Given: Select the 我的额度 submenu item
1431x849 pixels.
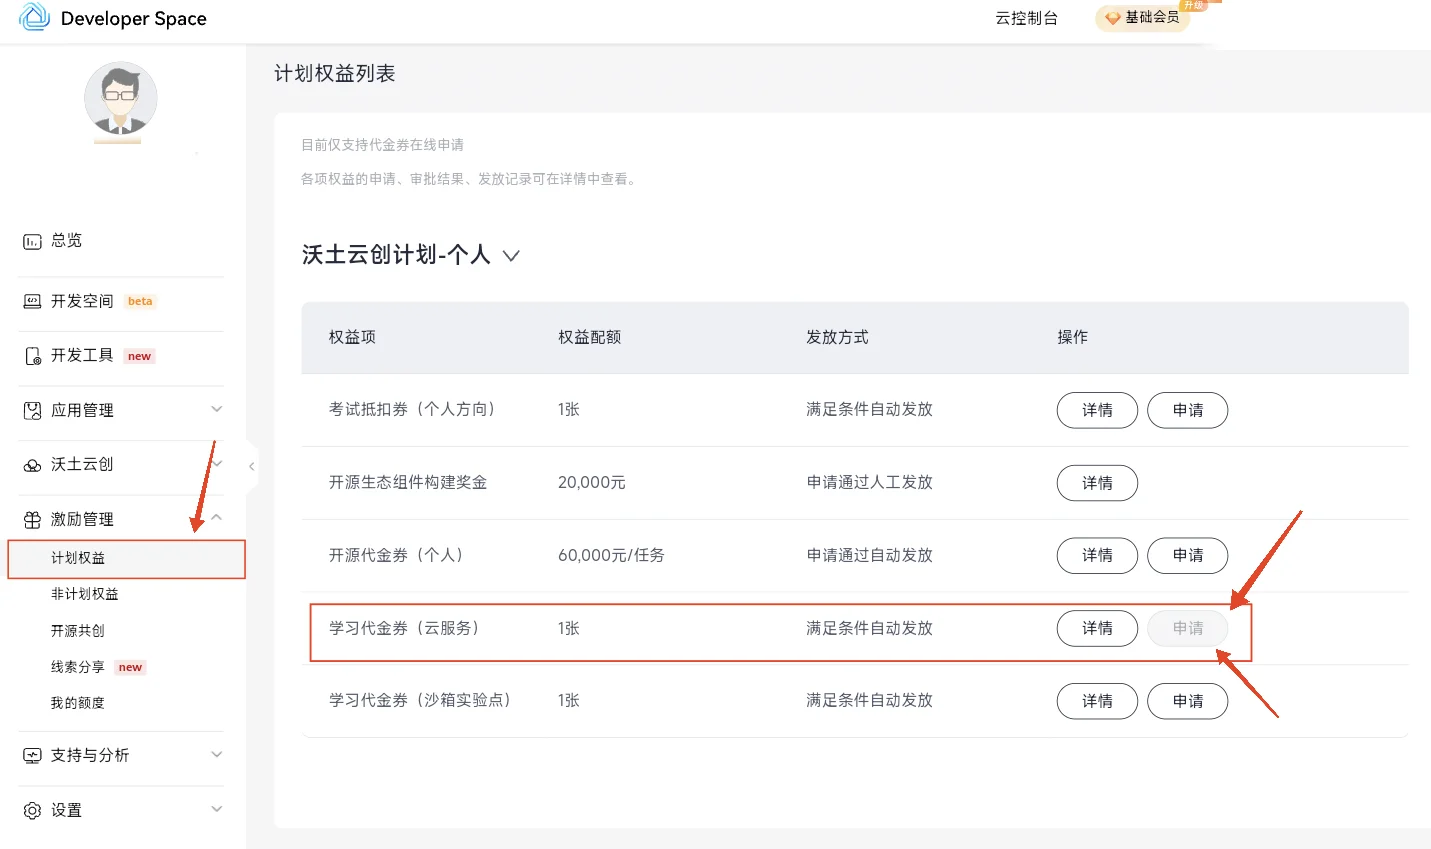Looking at the screenshot, I should [x=78, y=703].
